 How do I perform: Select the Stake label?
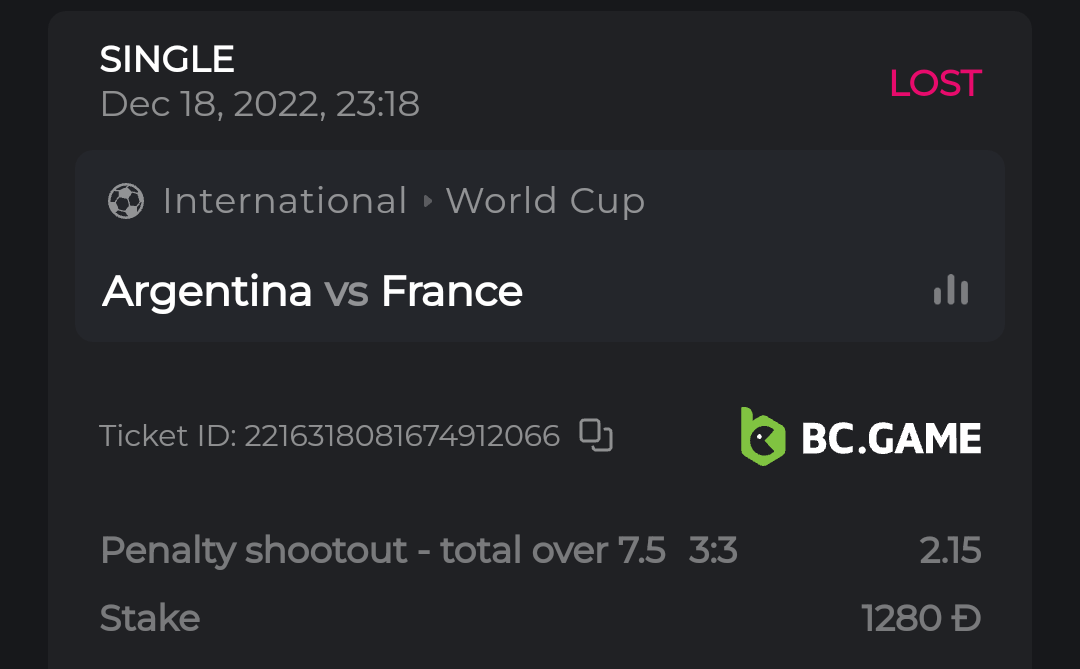tap(150, 618)
